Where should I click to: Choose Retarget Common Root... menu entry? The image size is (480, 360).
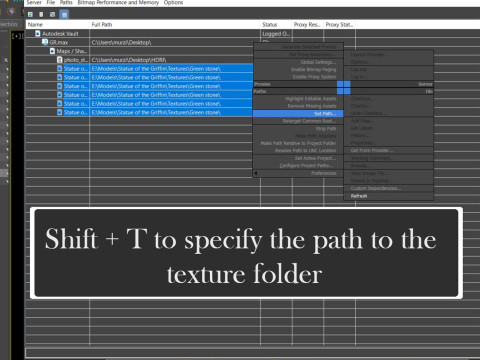pos(309,121)
